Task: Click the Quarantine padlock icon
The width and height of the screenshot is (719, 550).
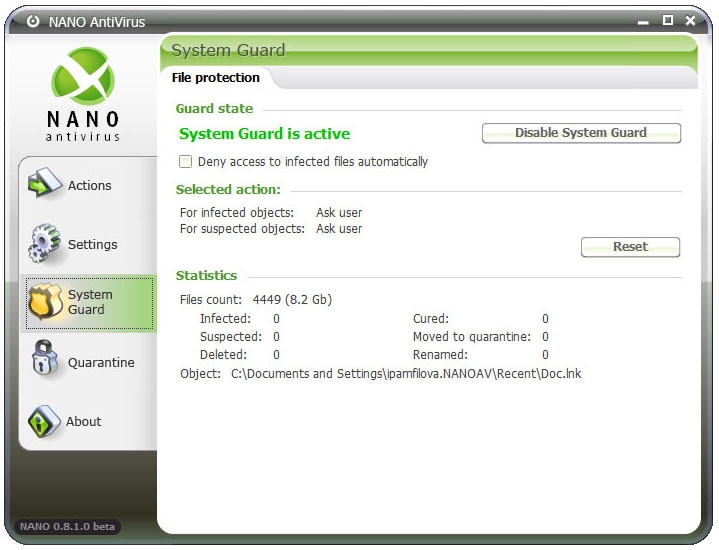Action: click(x=44, y=358)
